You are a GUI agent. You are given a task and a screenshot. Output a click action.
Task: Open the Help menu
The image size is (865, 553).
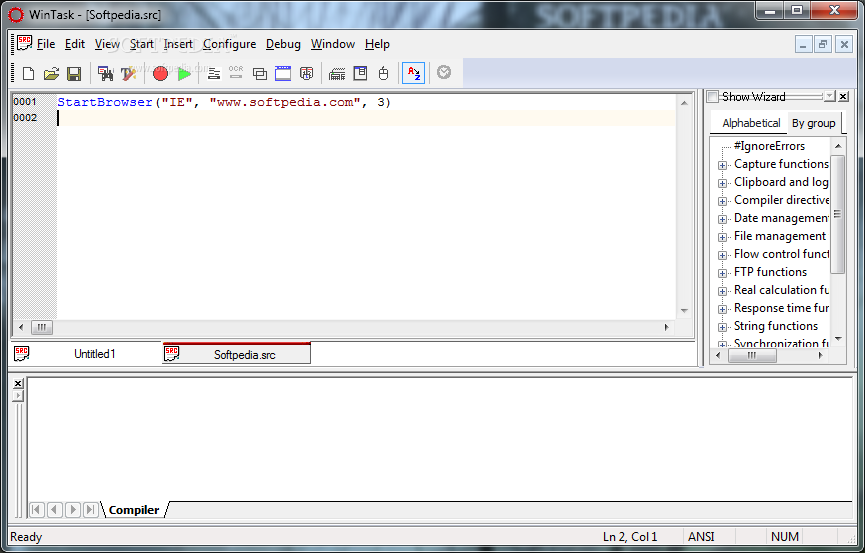pyautogui.click(x=377, y=44)
